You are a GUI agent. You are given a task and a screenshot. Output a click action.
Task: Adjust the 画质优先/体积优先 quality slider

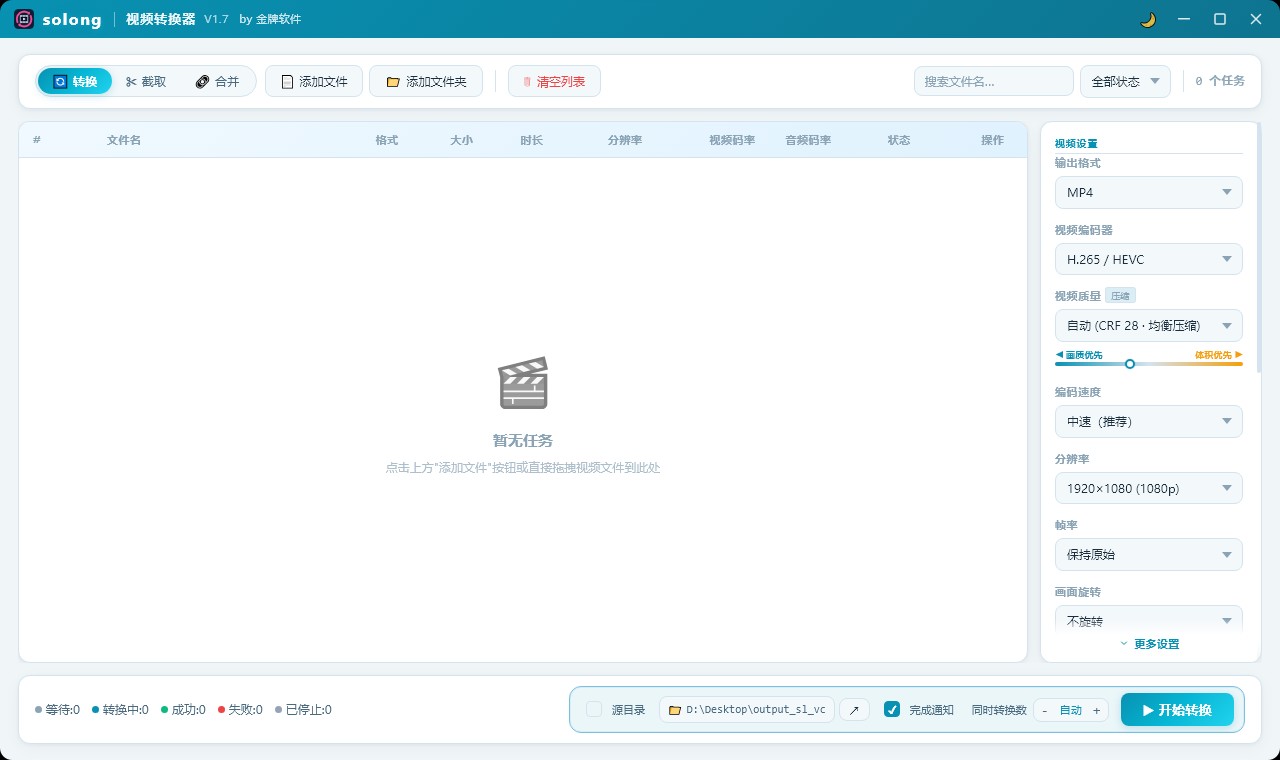[1130, 364]
